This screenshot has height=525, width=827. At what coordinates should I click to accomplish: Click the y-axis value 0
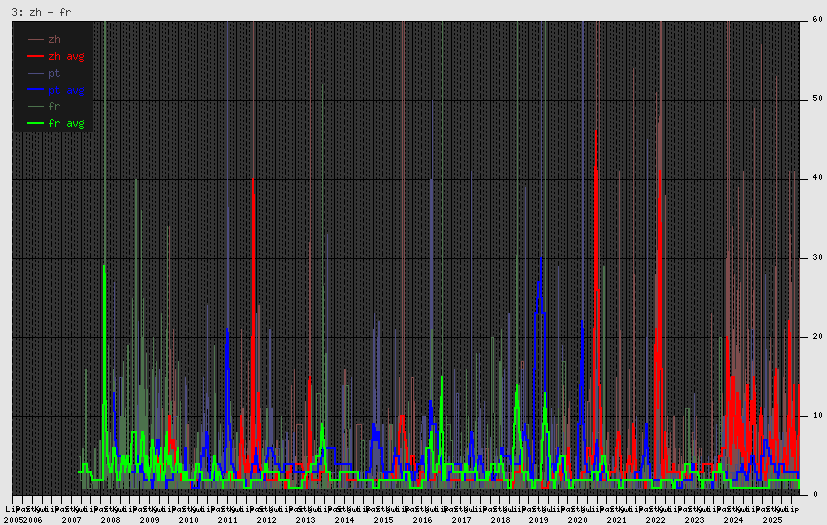tap(815, 495)
